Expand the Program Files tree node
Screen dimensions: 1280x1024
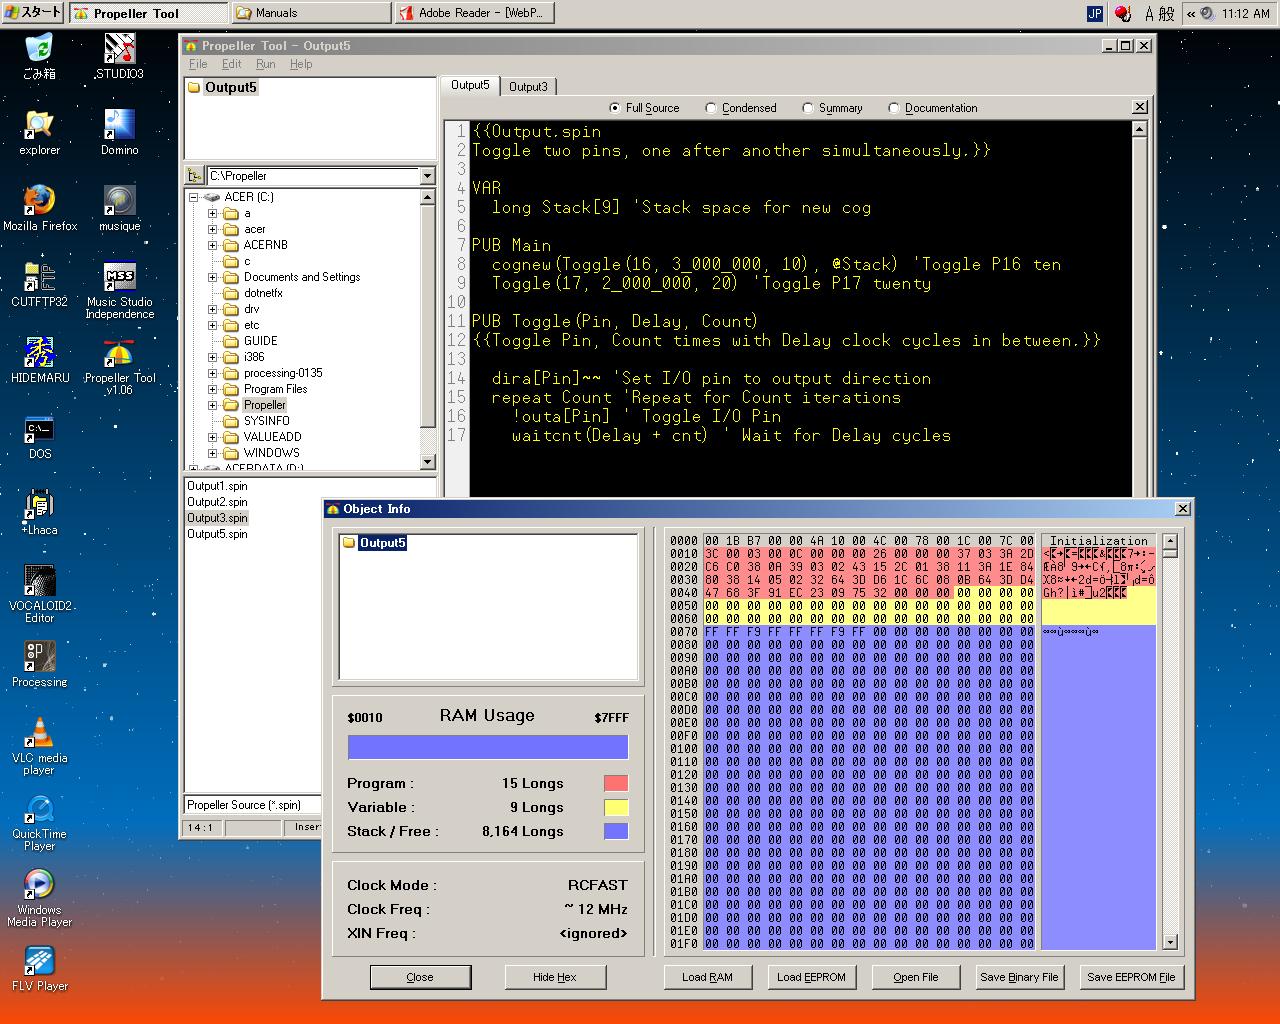(212, 389)
